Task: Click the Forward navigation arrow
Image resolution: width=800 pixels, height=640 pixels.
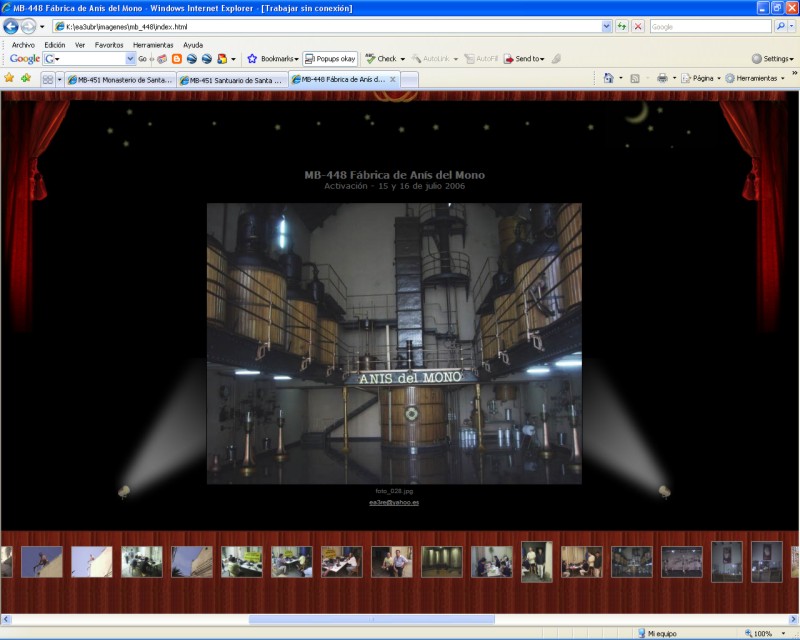Action: point(29,26)
